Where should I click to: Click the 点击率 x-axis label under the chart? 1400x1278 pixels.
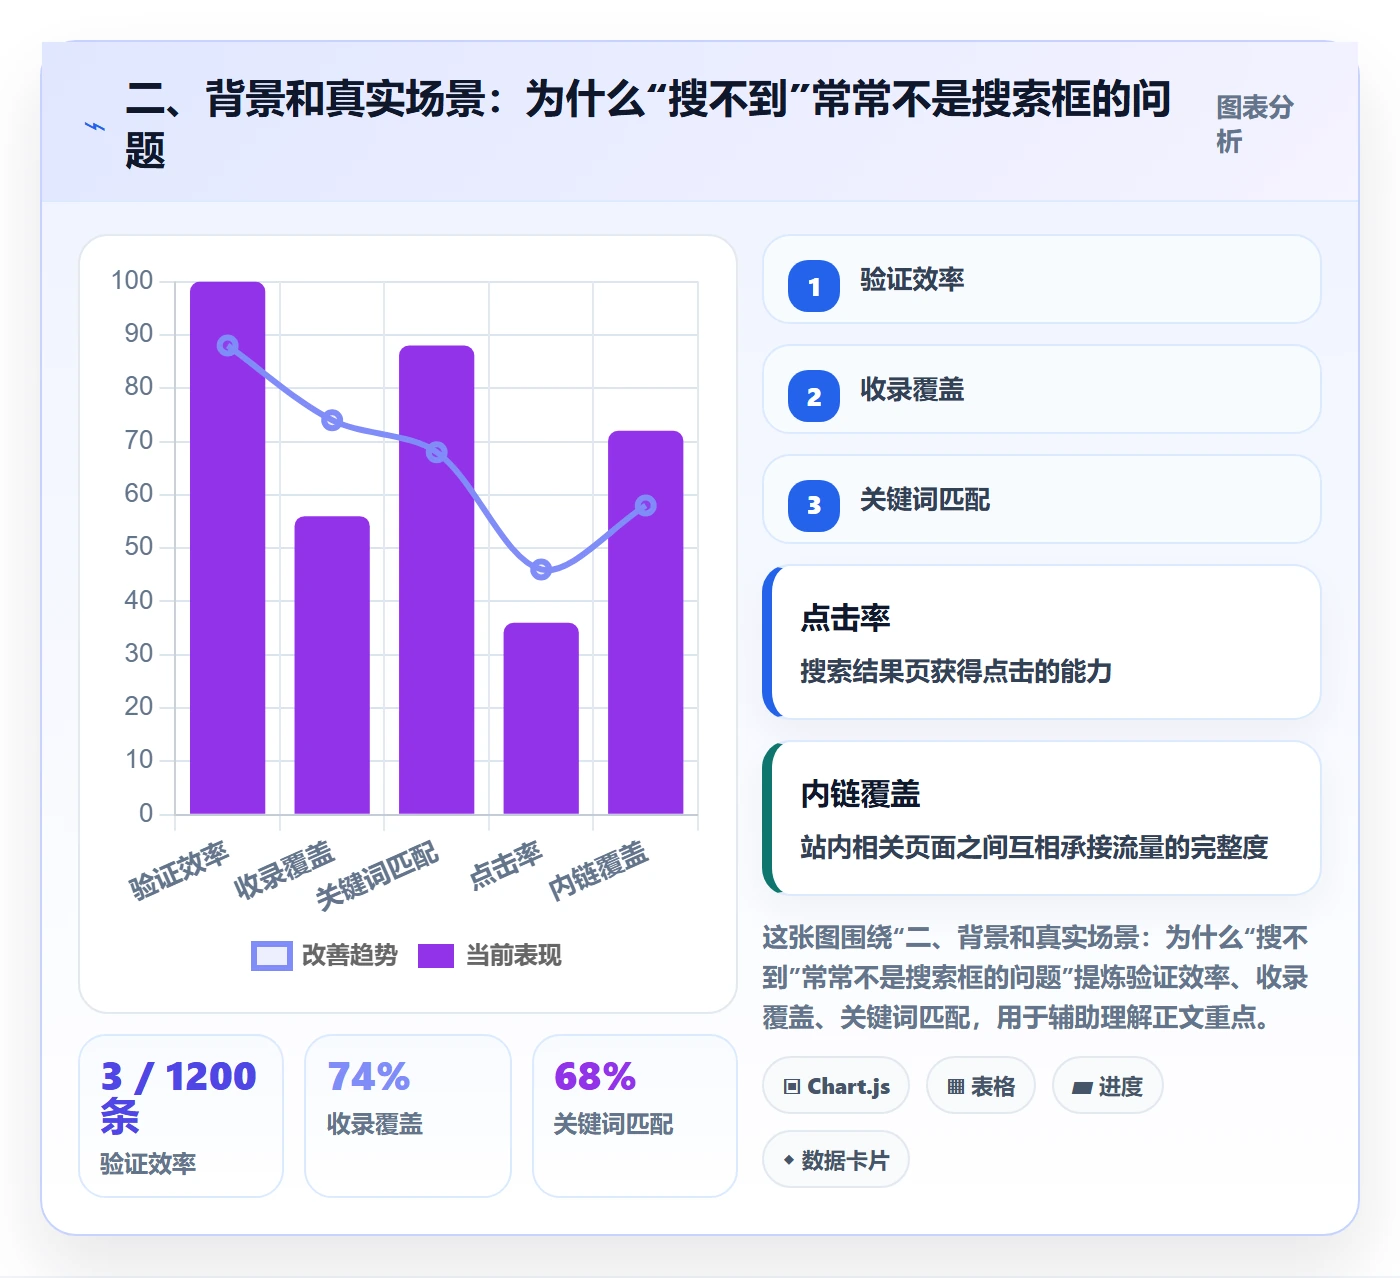coord(506,865)
